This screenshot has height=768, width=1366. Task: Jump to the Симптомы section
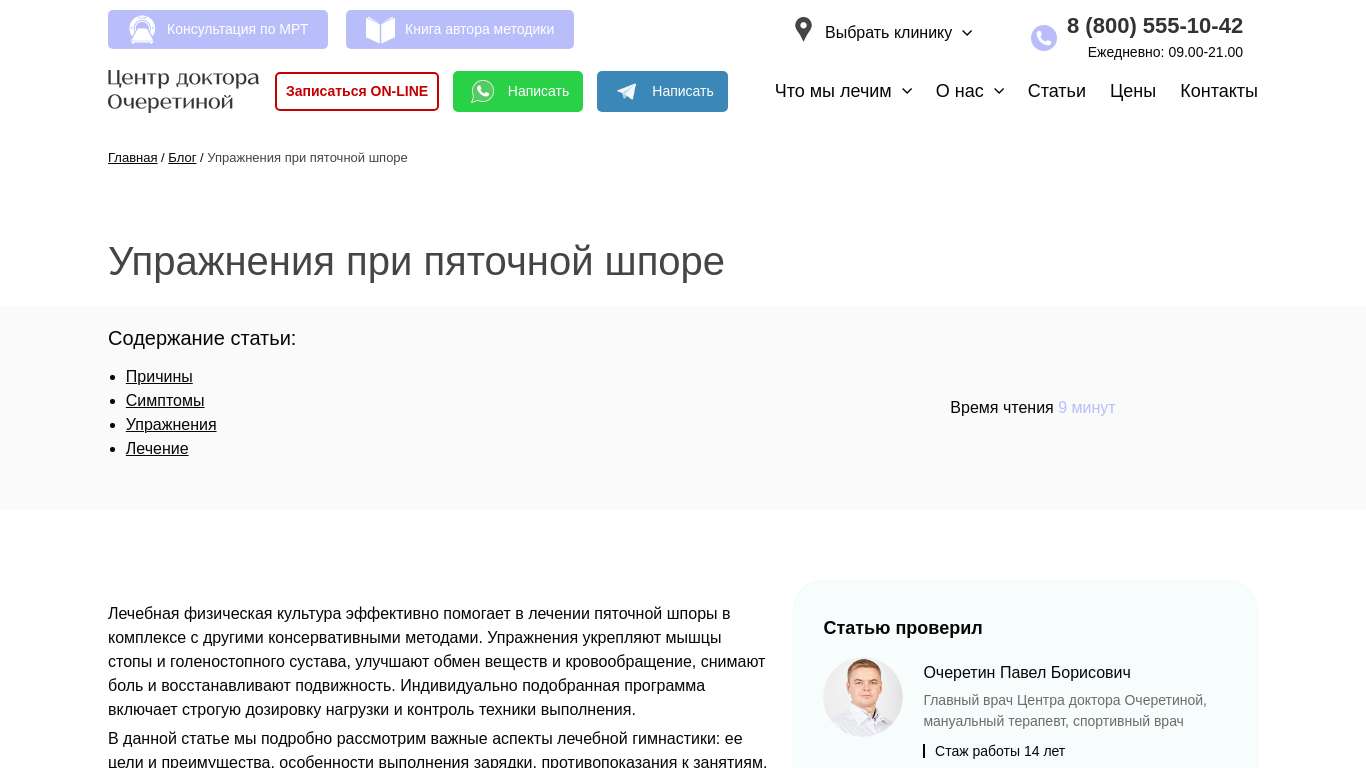click(x=165, y=401)
